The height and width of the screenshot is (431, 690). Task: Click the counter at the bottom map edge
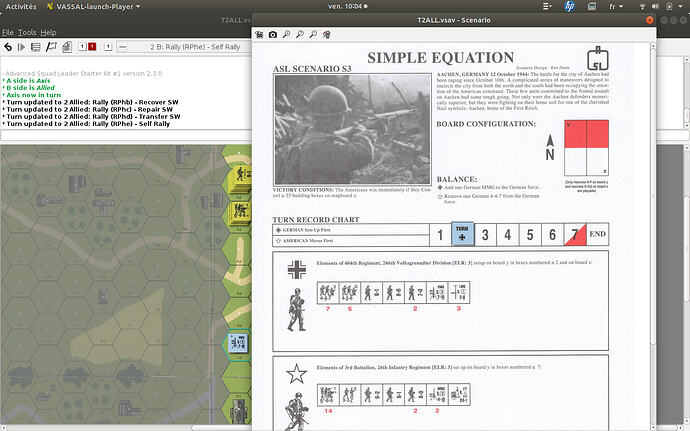point(240,411)
